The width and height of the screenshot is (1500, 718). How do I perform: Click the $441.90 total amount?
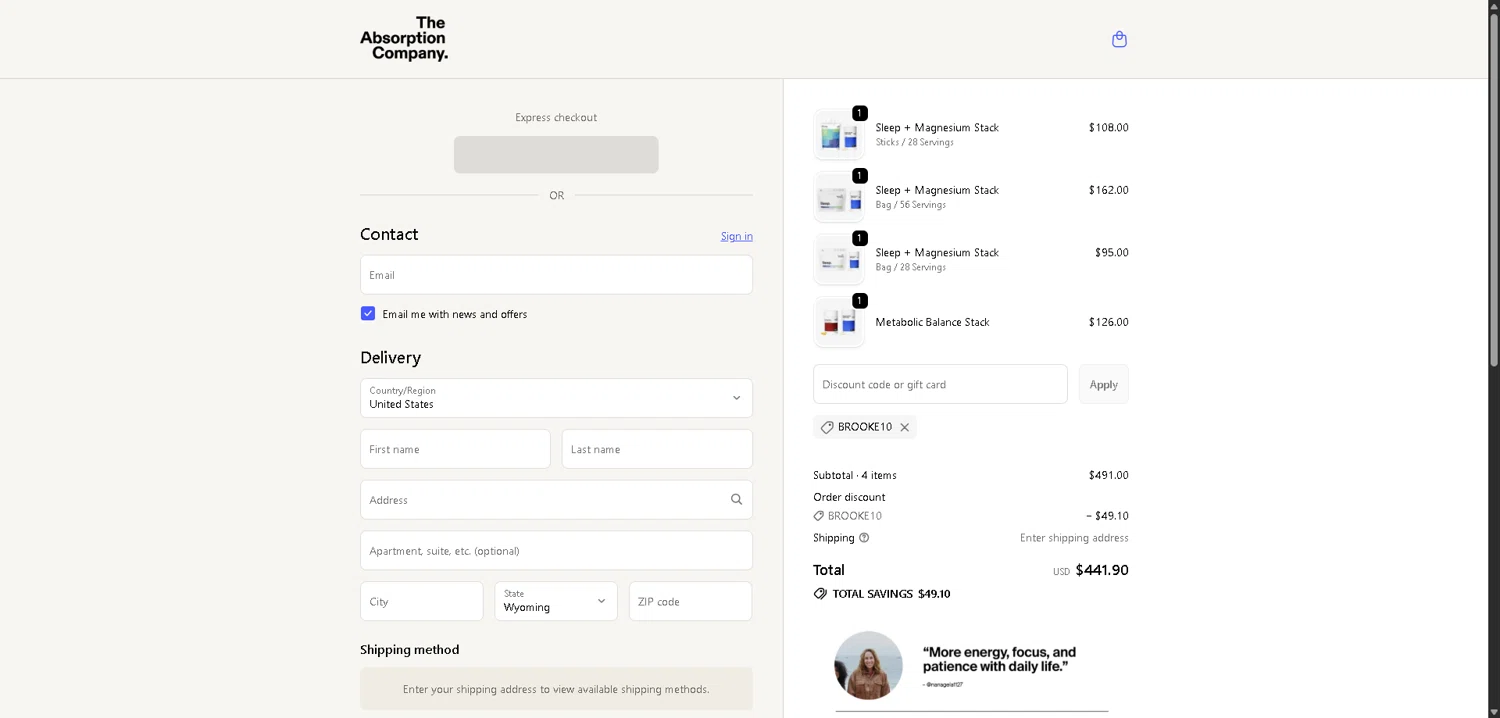[x=1102, y=570]
